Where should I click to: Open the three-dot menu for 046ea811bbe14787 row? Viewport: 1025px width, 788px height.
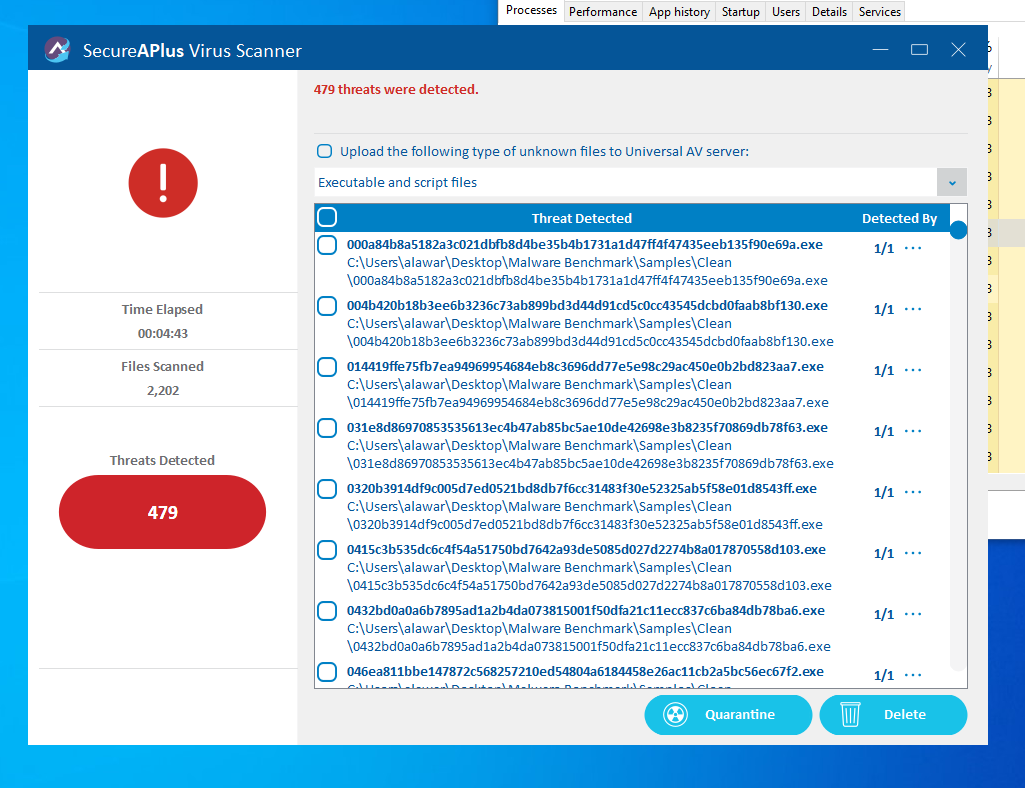(x=913, y=675)
